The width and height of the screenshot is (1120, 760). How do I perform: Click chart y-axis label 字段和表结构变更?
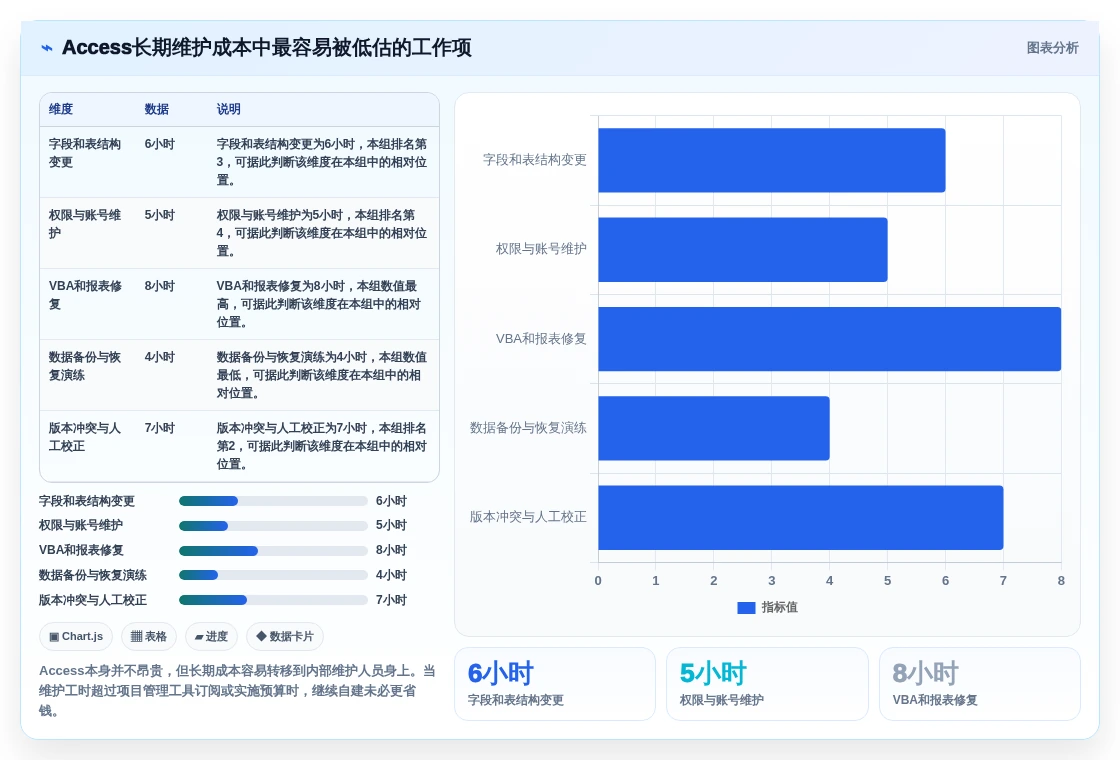pyautogui.click(x=534, y=160)
